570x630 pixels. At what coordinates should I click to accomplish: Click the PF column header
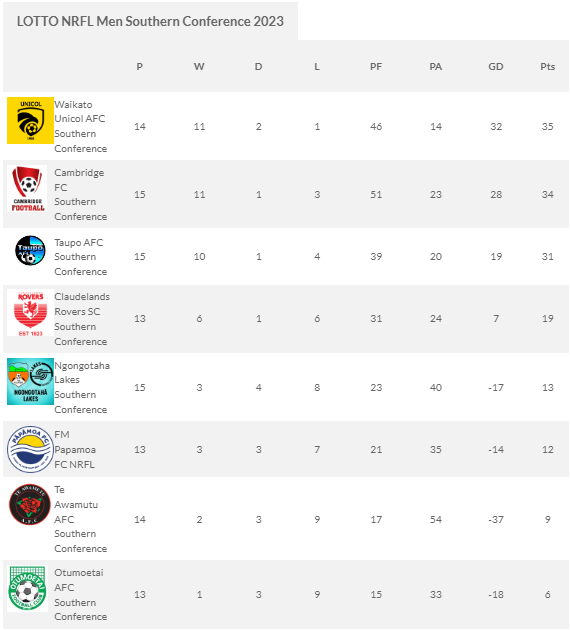click(376, 67)
